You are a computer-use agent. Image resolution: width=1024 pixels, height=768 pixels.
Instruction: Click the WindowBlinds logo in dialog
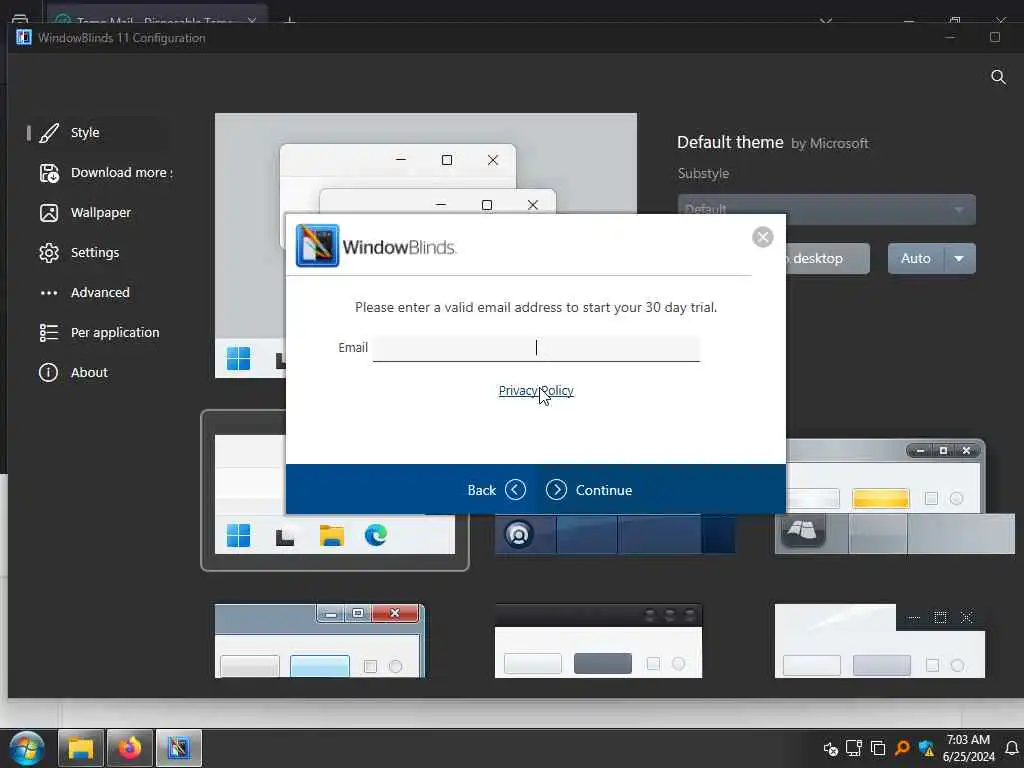tap(317, 246)
